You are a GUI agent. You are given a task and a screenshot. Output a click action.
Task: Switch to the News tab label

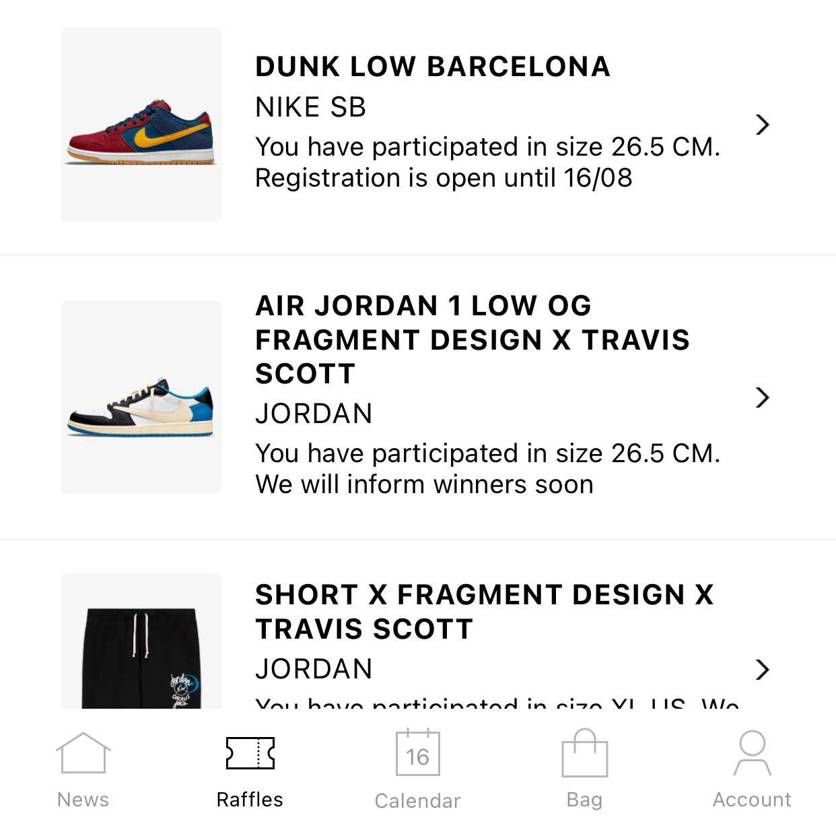(83, 800)
